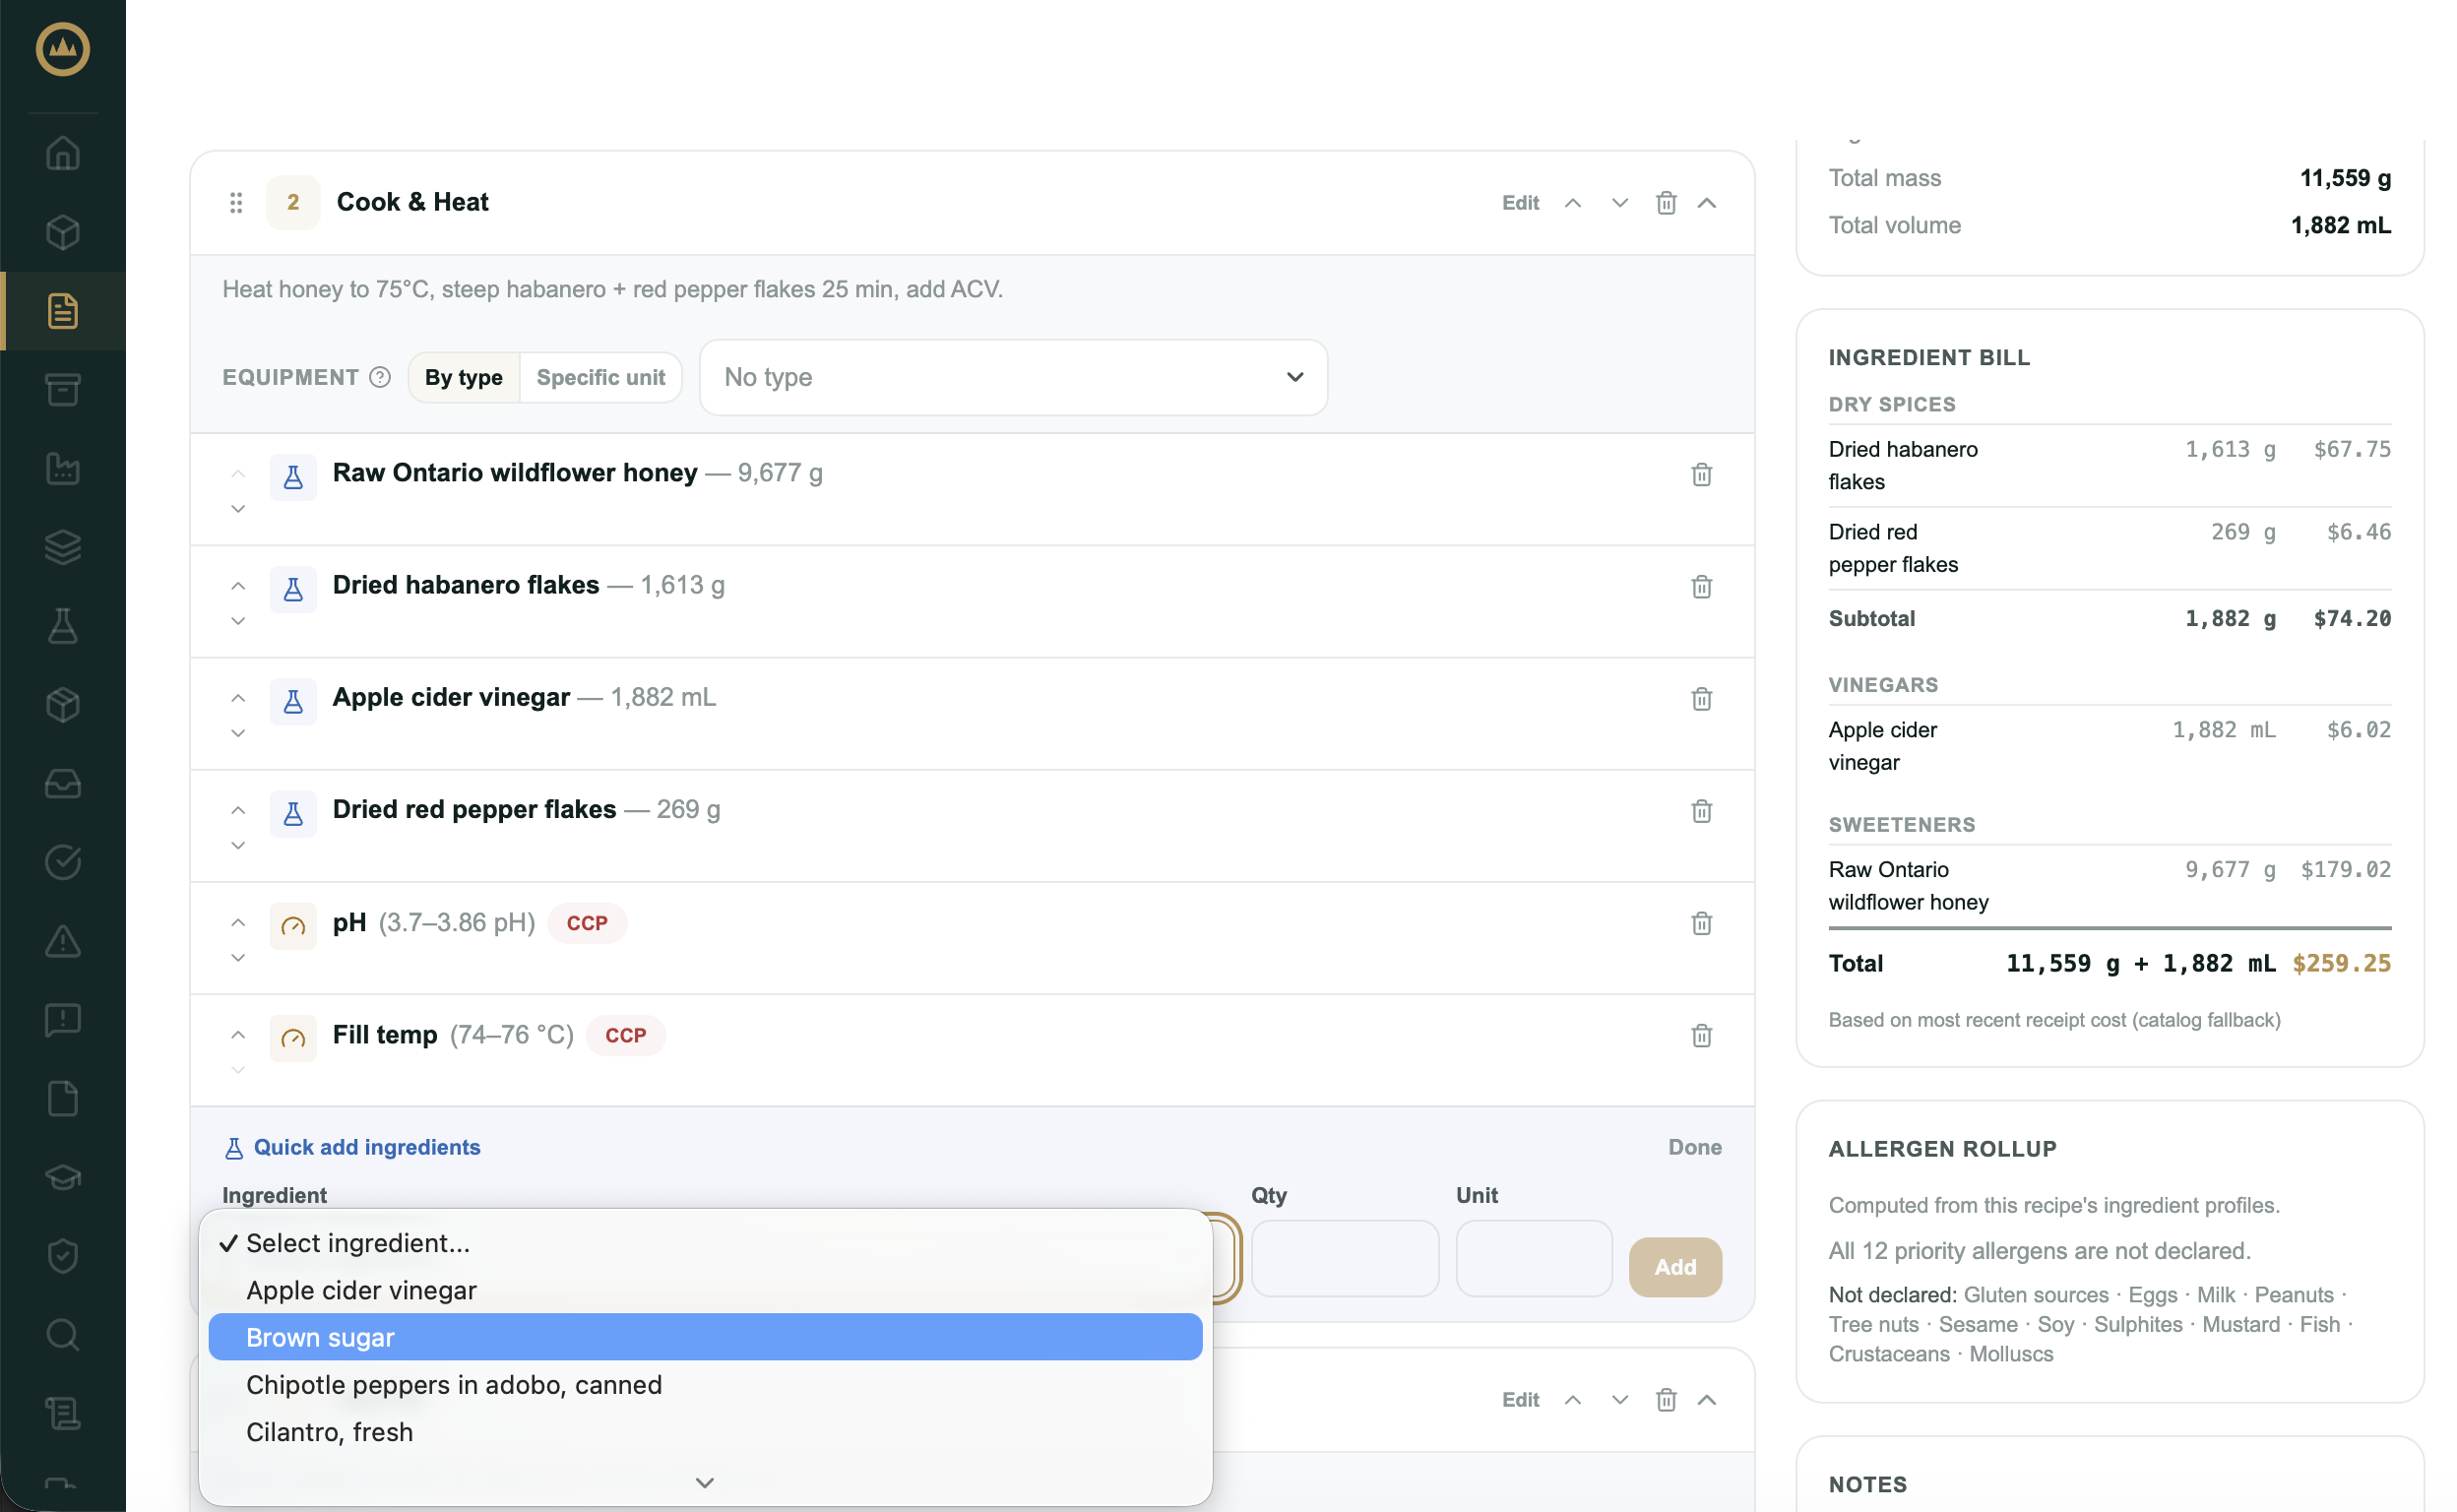Viewport: 2457px width, 1512px height.
Task: Open the message alert icon in sidebar
Action: click(x=63, y=1020)
